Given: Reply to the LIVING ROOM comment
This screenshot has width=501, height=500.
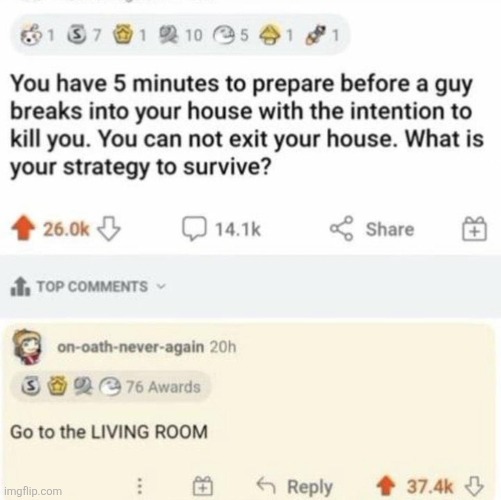Looking at the screenshot, I should pos(295,486).
